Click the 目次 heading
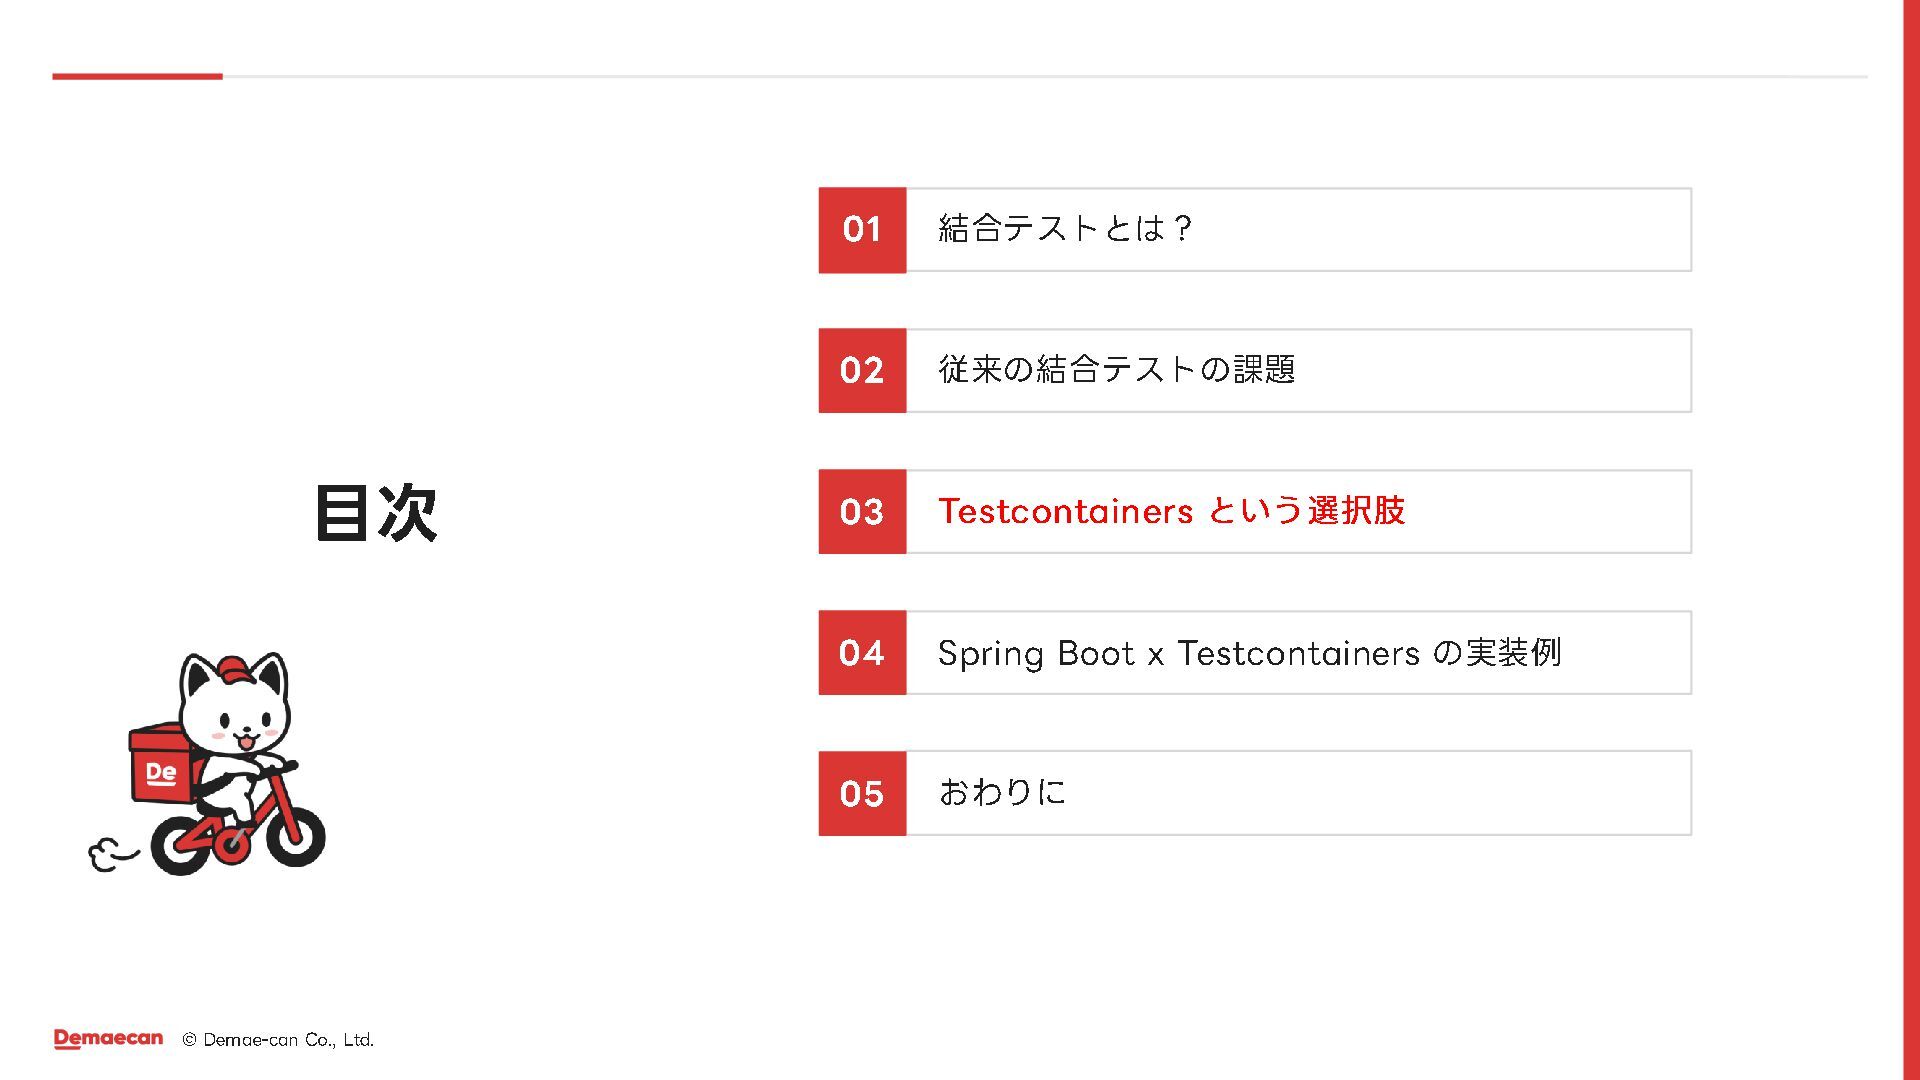 tap(376, 513)
